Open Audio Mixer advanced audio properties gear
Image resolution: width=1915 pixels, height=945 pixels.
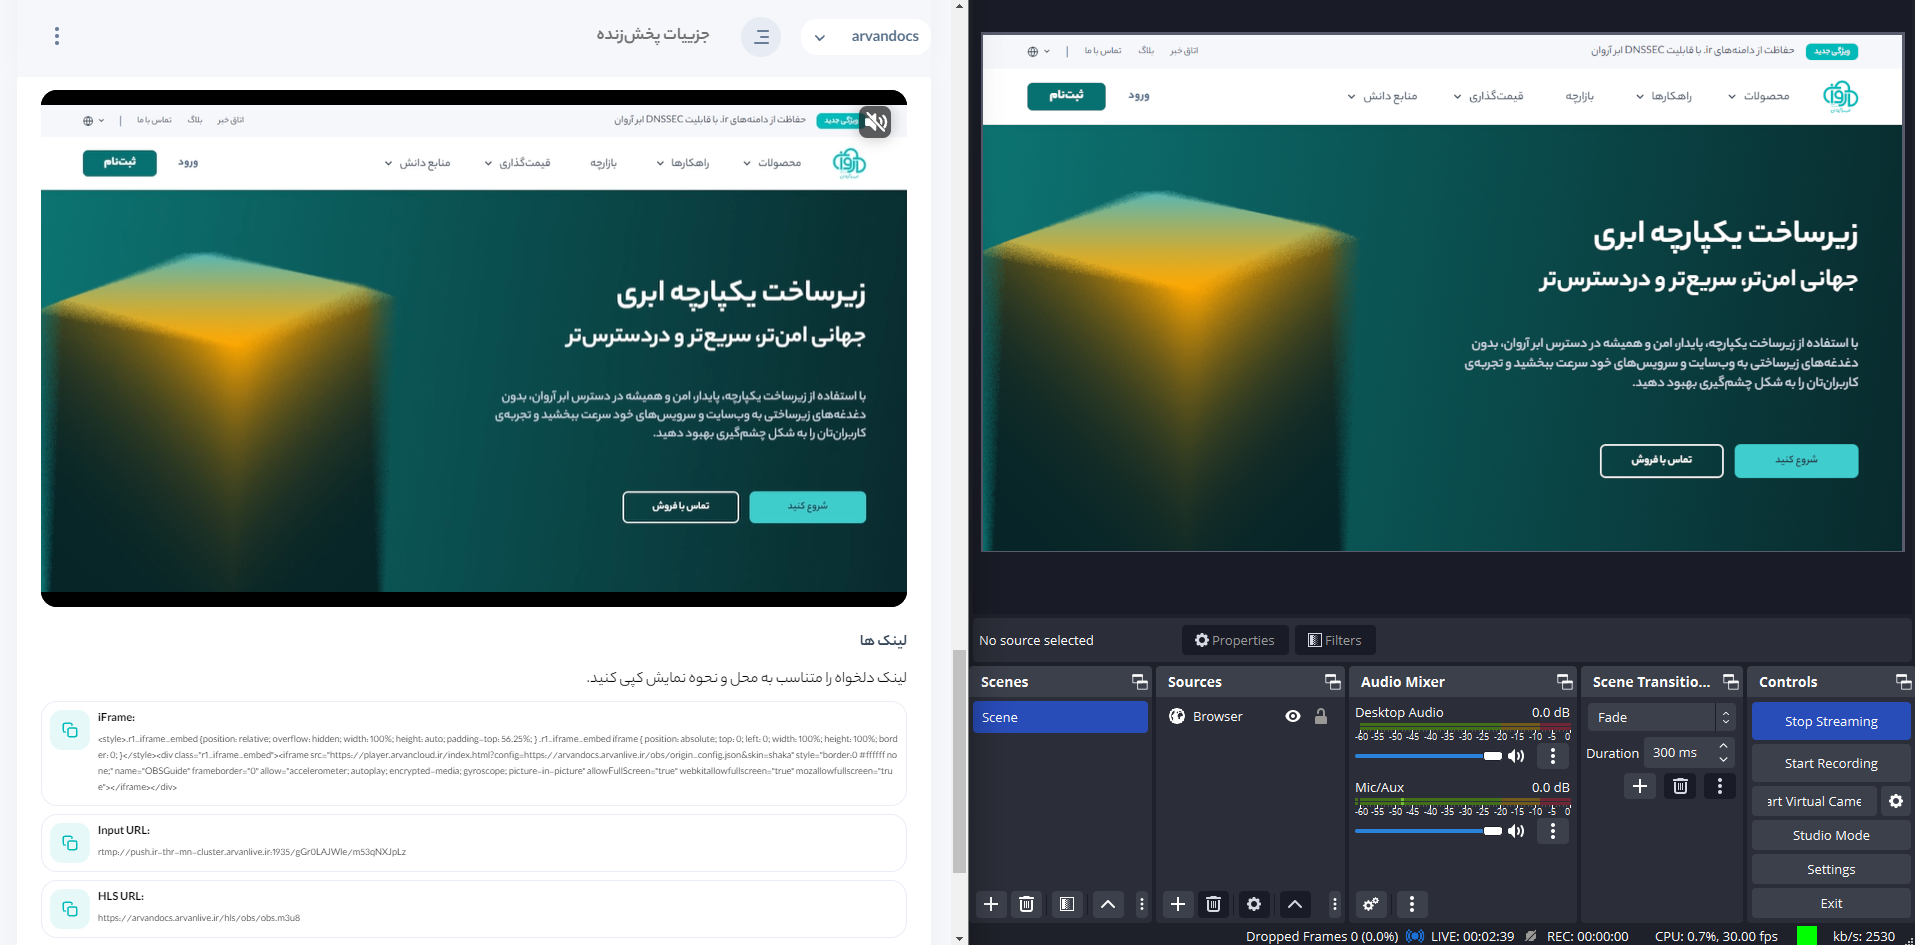pyautogui.click(x=1371, y=904)
